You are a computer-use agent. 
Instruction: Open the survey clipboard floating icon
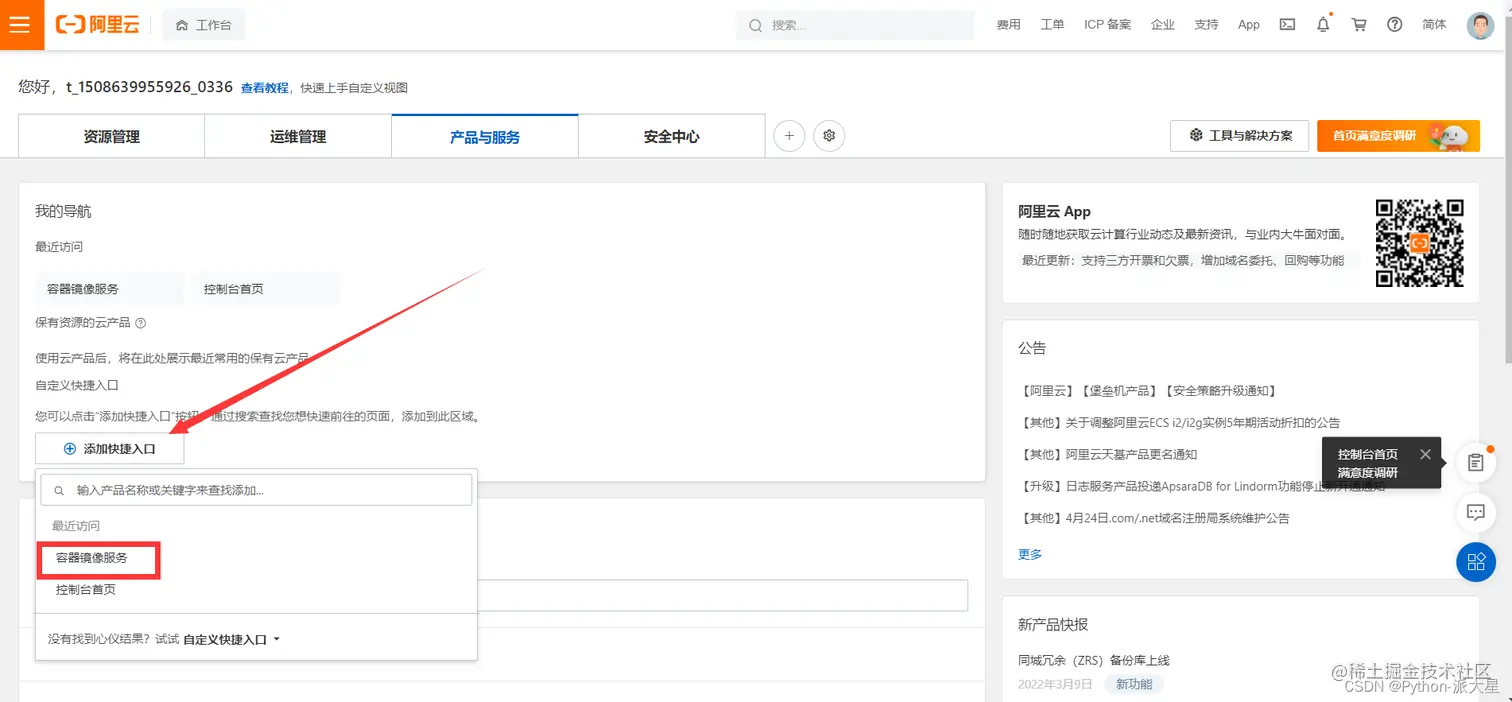(x=1475, y=463)
